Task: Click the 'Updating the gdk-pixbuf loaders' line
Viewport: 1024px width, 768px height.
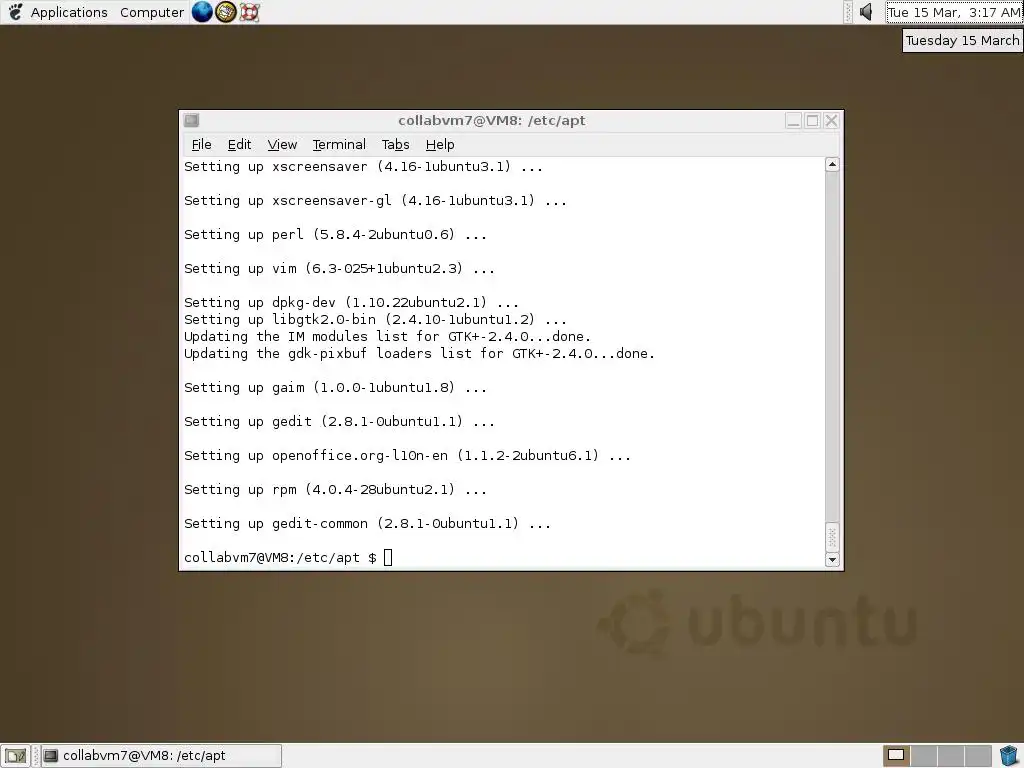Action: [x=419, y=353]
